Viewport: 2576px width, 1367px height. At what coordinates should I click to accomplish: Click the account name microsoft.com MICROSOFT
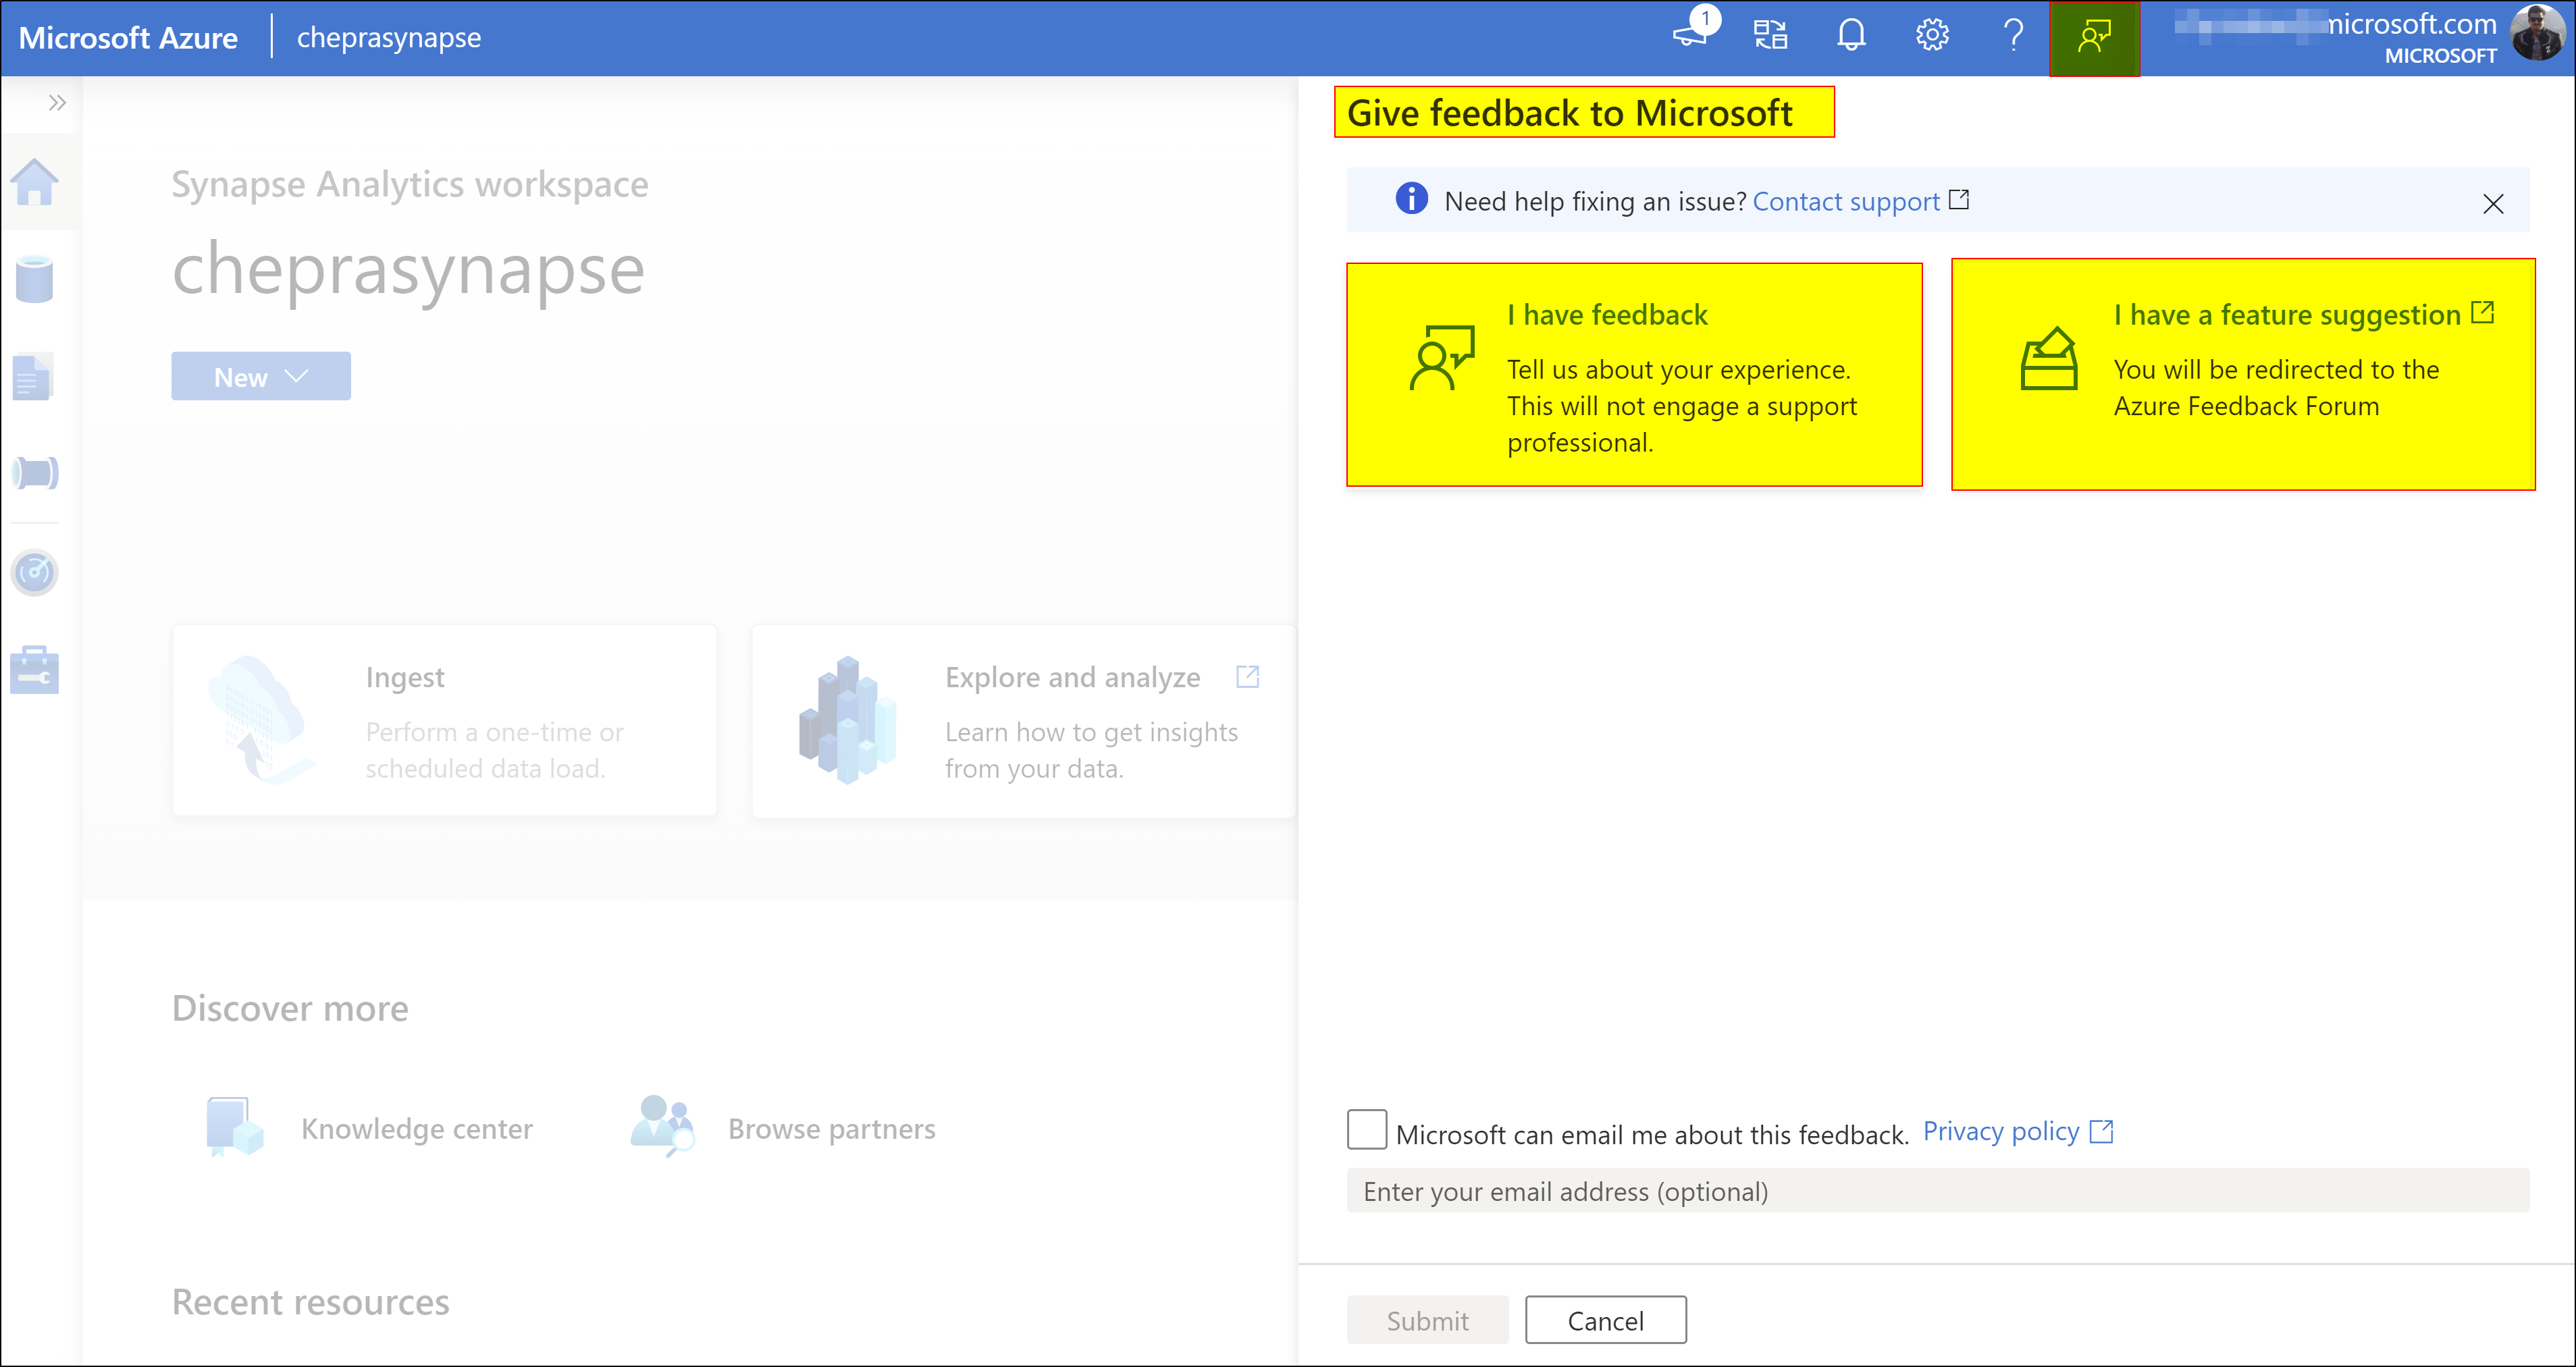pos(2337,37)
